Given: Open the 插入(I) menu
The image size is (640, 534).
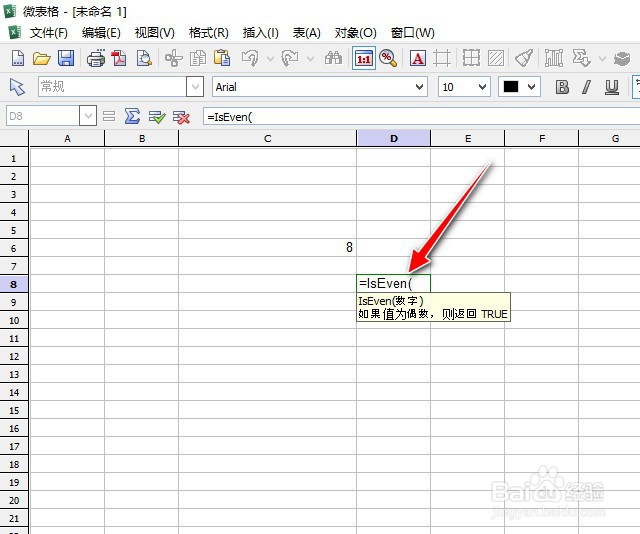Looking at the screenshot, I should click(x=260, y=33).
